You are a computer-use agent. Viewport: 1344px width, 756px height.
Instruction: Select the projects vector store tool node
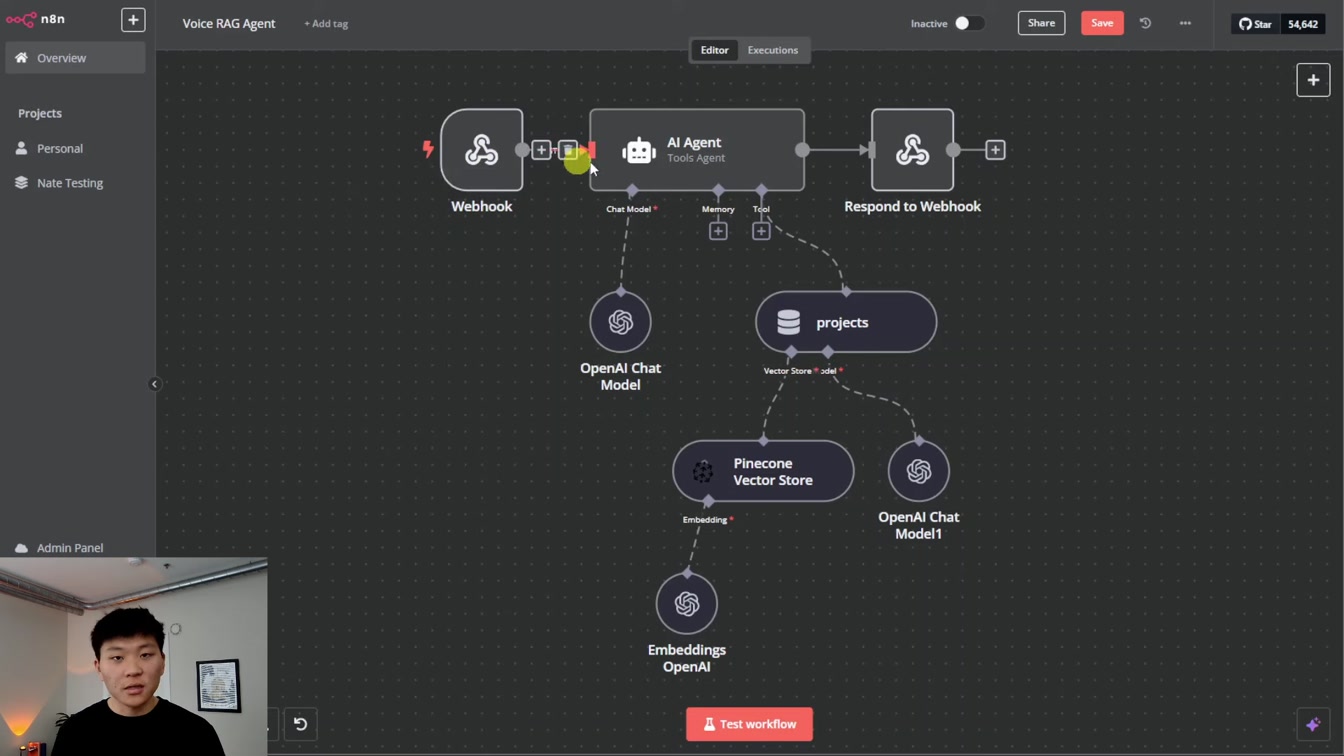click(846, 322)
